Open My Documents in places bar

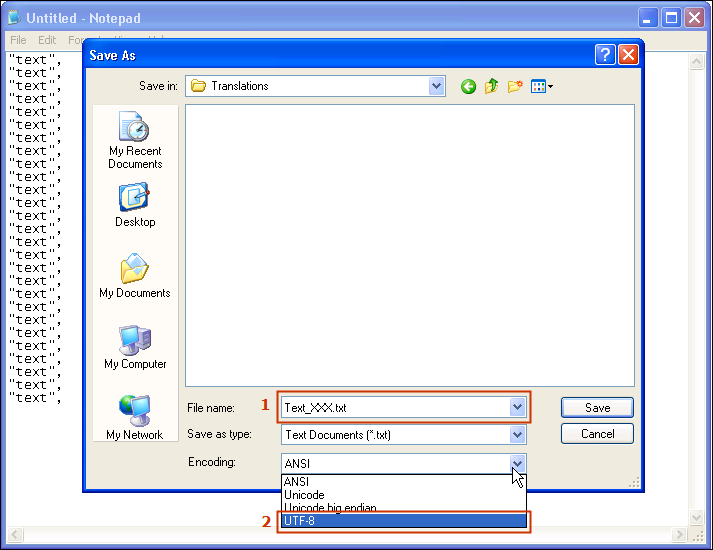(x=135, y=277)
